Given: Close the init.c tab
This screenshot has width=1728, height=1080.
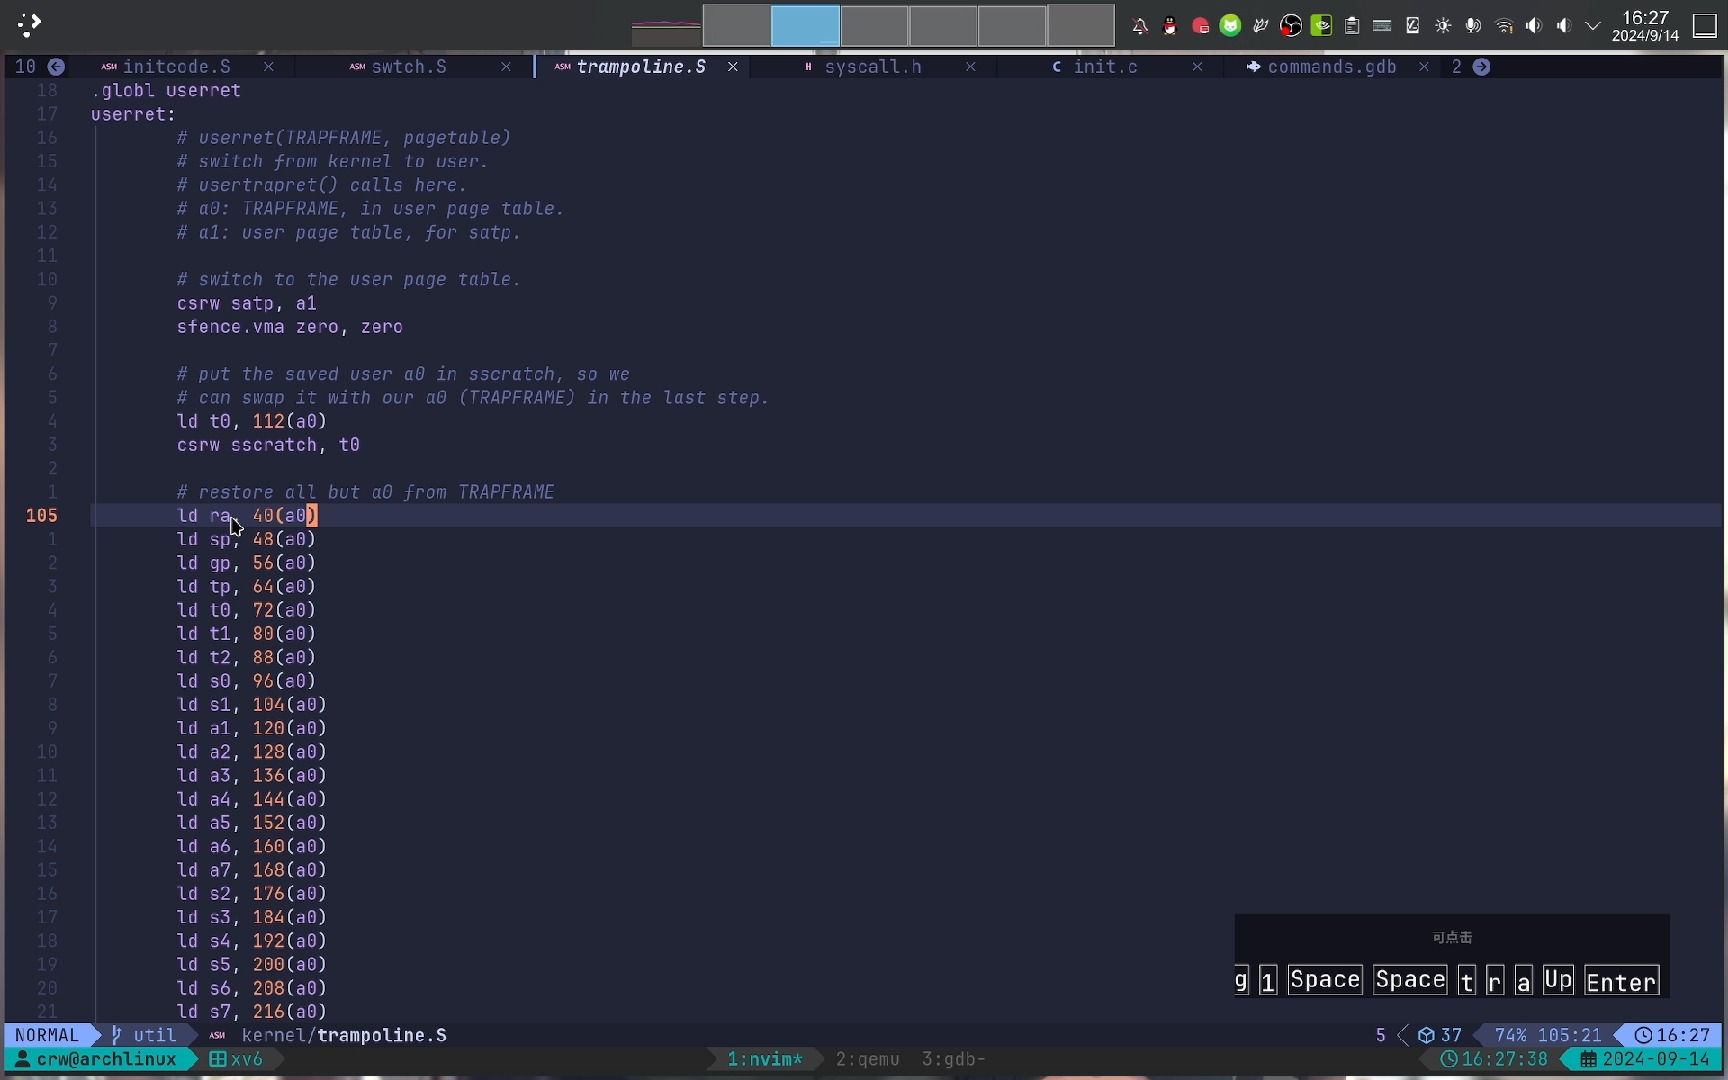Looking at the screenshot, I should (1198, 67).
